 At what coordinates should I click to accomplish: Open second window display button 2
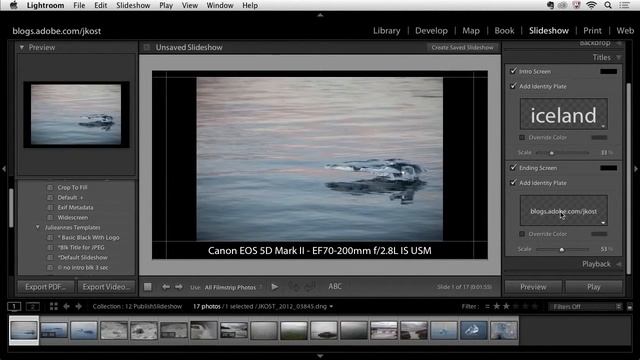(33, 306)
